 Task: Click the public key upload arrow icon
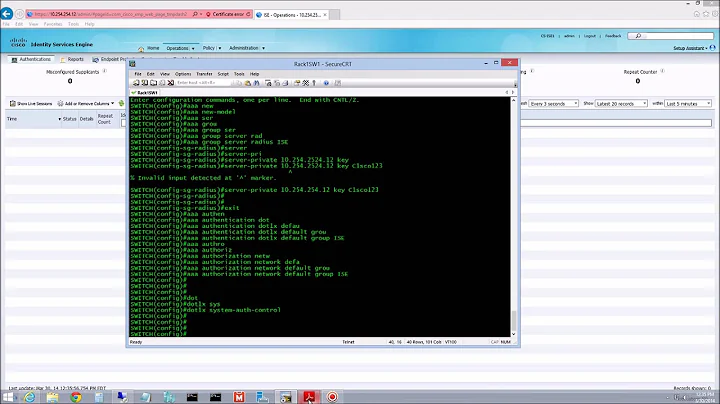point(314,83)
